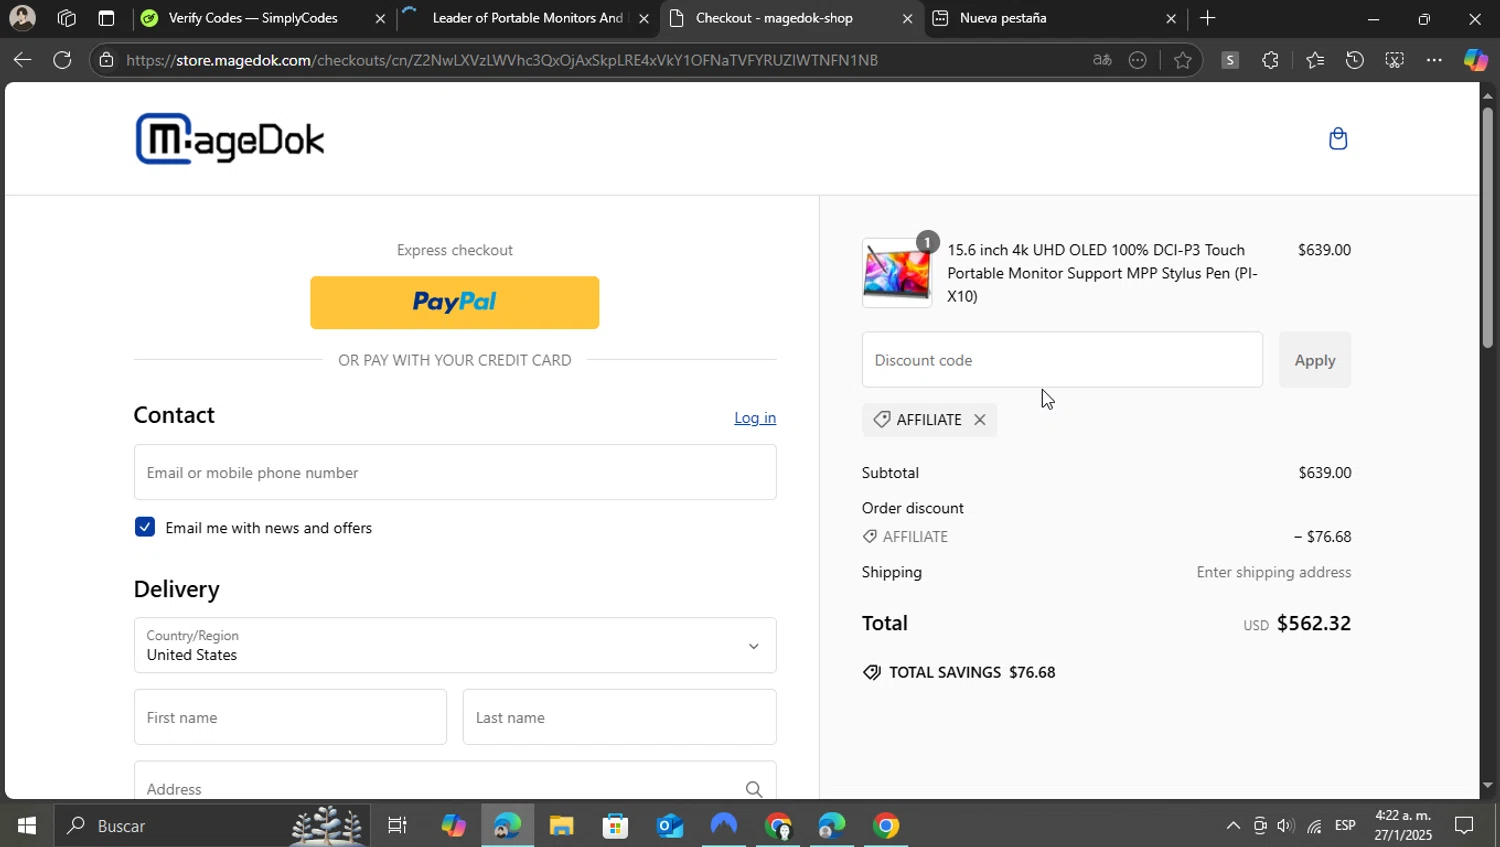Image resolution: width=1500 pixels, height=847 pixels.
Task: Open volume control in tray
Action: click(1286, 826)
